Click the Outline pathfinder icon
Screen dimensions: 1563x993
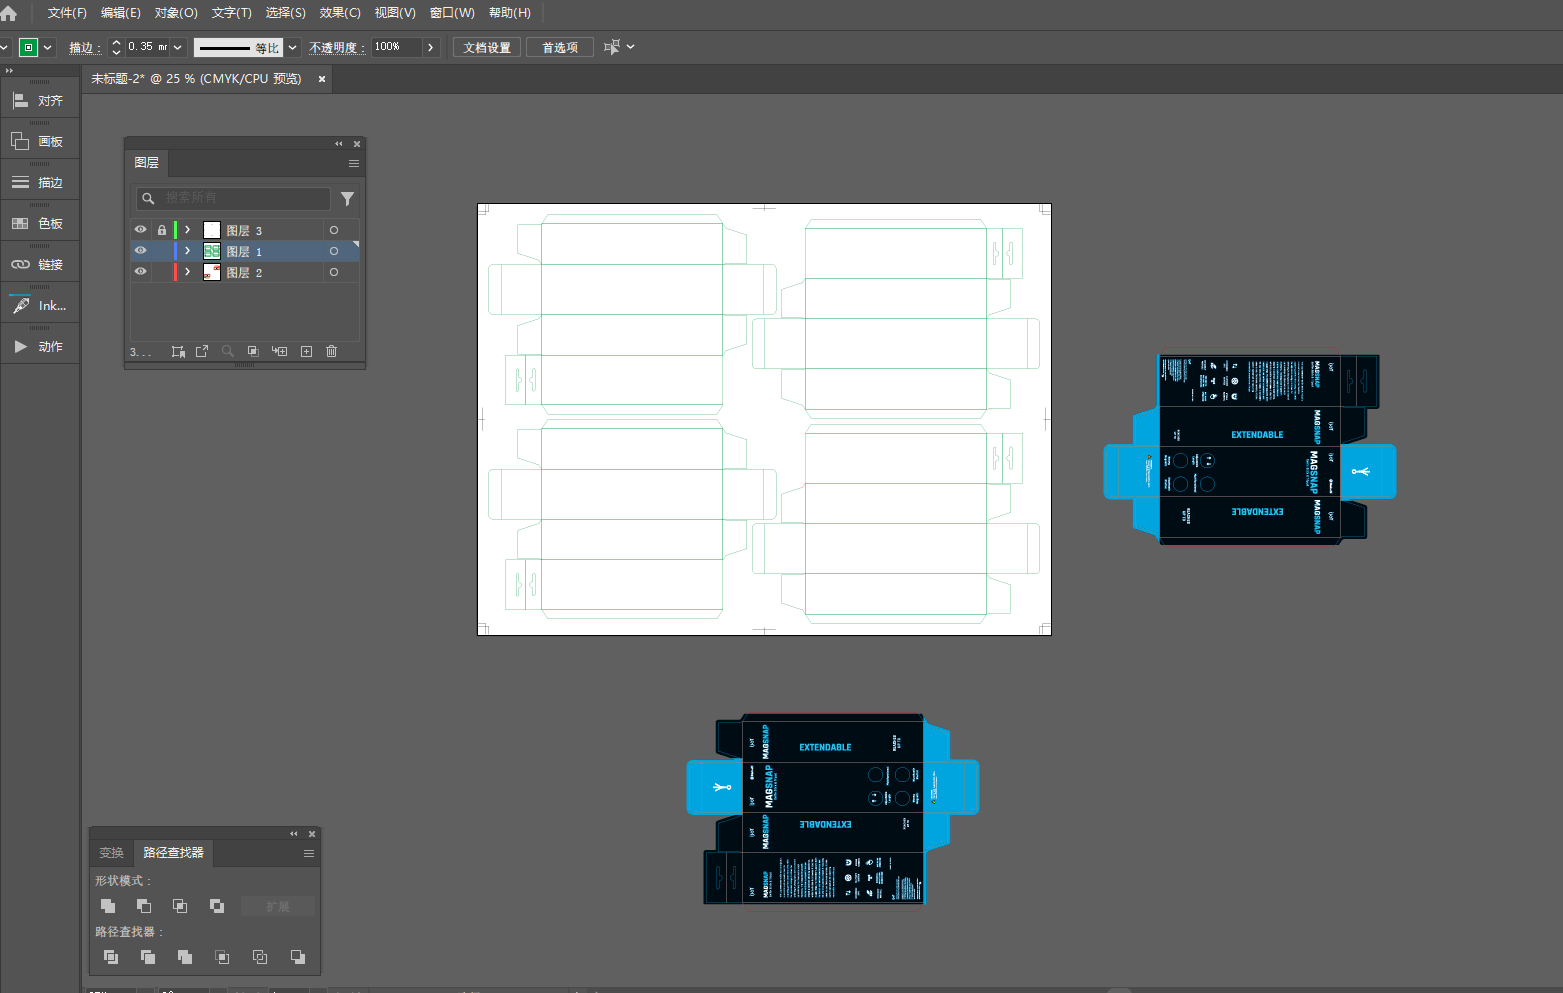[260, 957]
